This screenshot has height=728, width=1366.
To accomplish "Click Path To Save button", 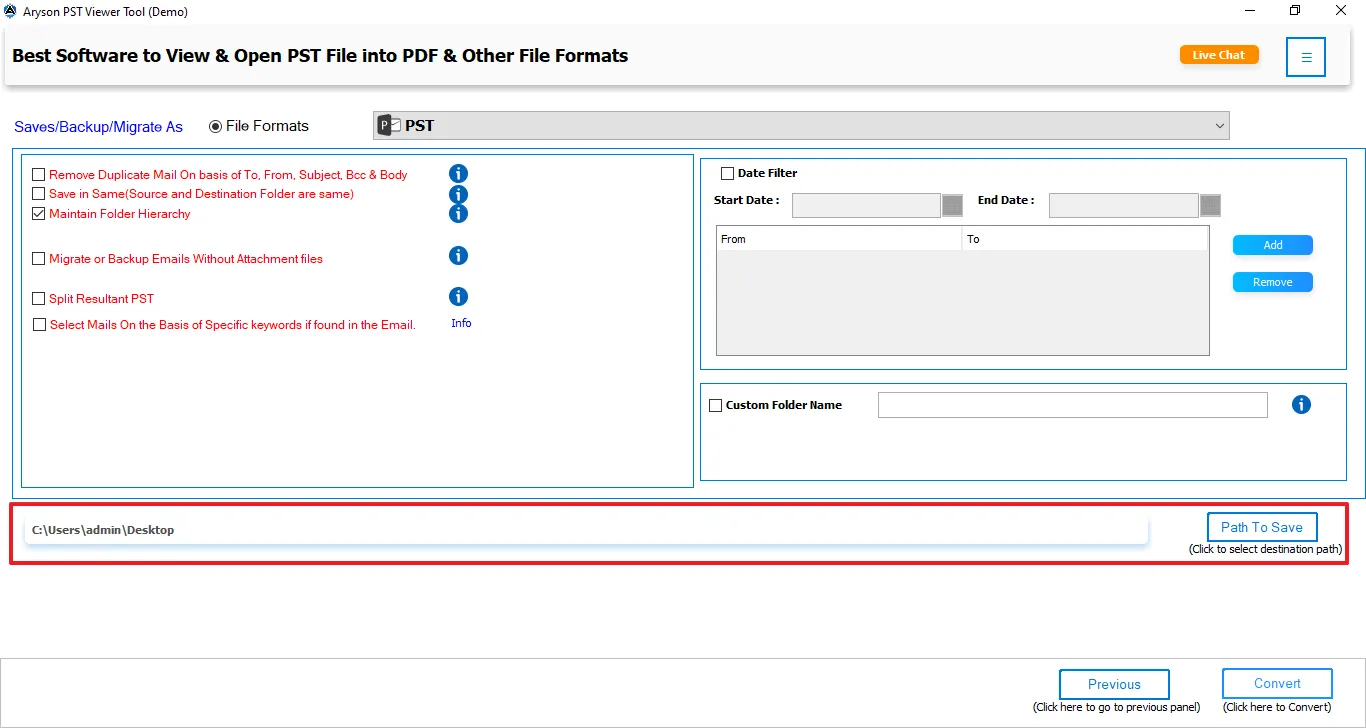I will [x=1262, y=527].
